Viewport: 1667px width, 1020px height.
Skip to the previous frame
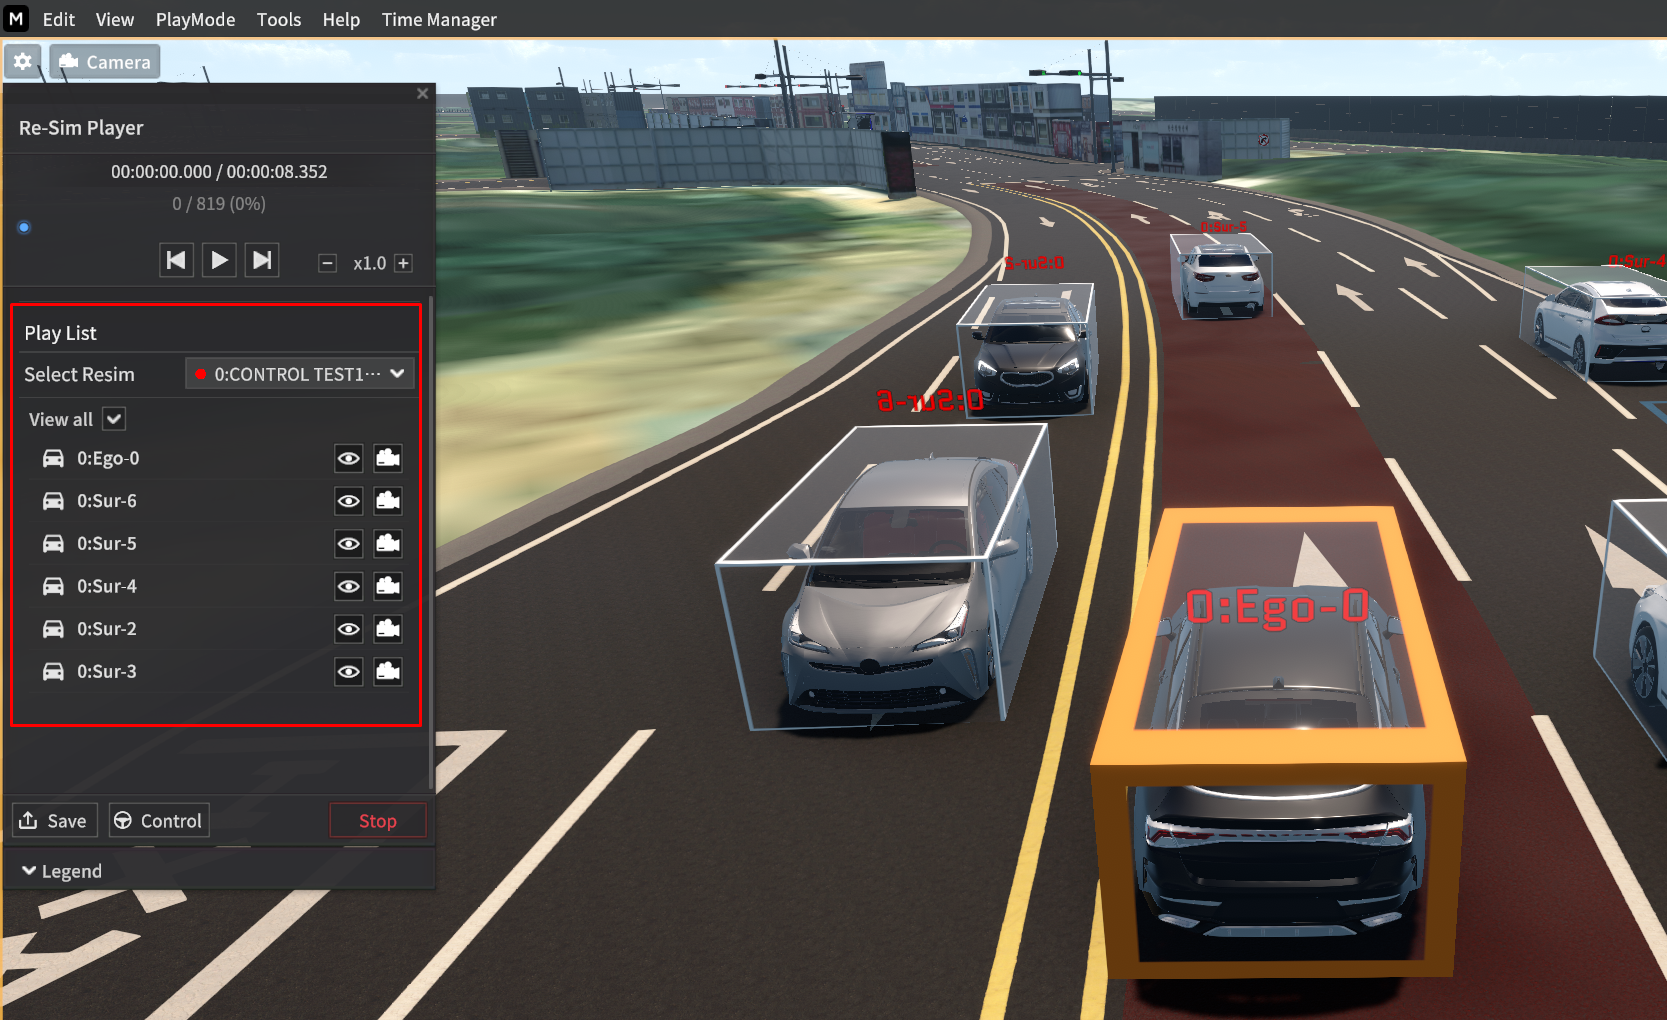tap(176, 261)
